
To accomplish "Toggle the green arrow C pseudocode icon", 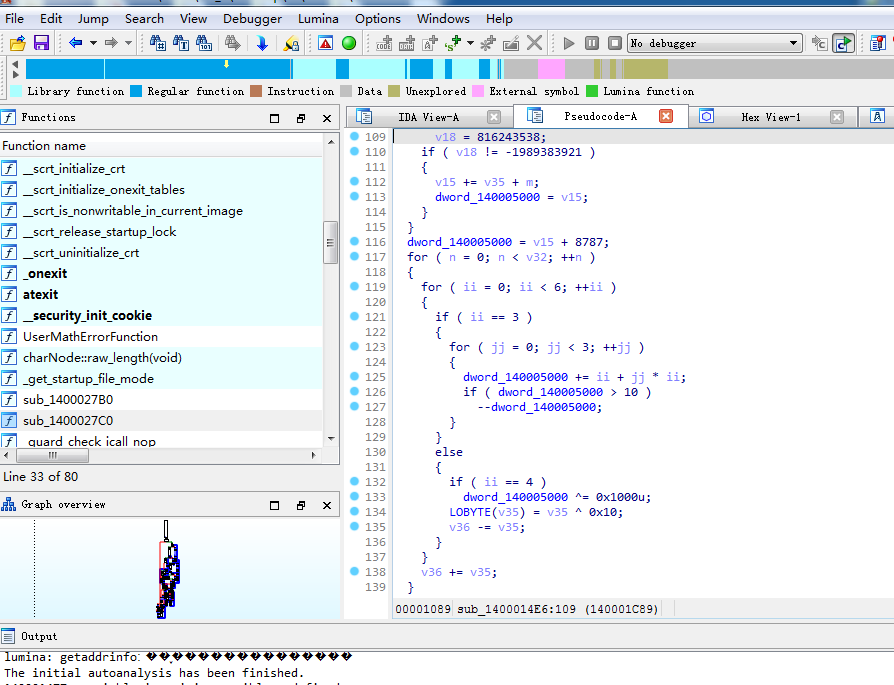I will pyautogui.click(x=843, y=43).
